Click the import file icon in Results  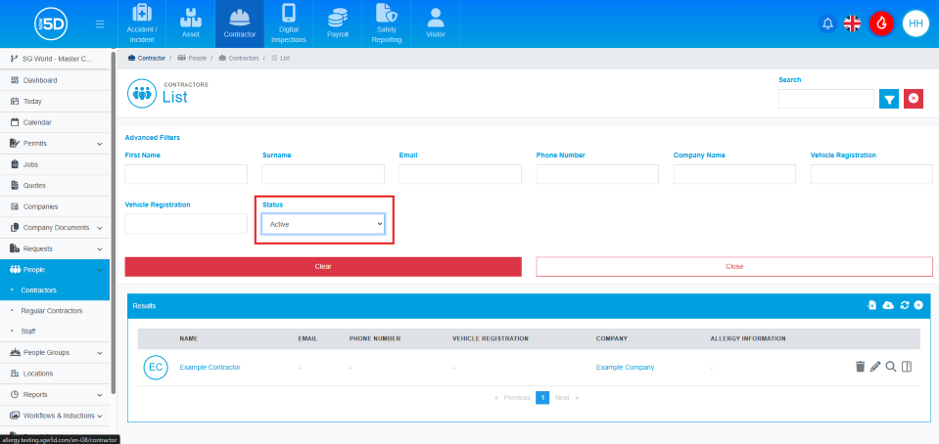point(872,306)
